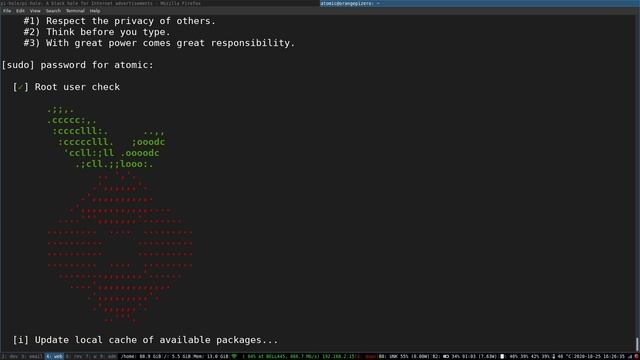Click the 48 °C temperature reading in status bar
The width and height of the screenshot is (640, 360).
pyautogui.click(x=564, y=356)
